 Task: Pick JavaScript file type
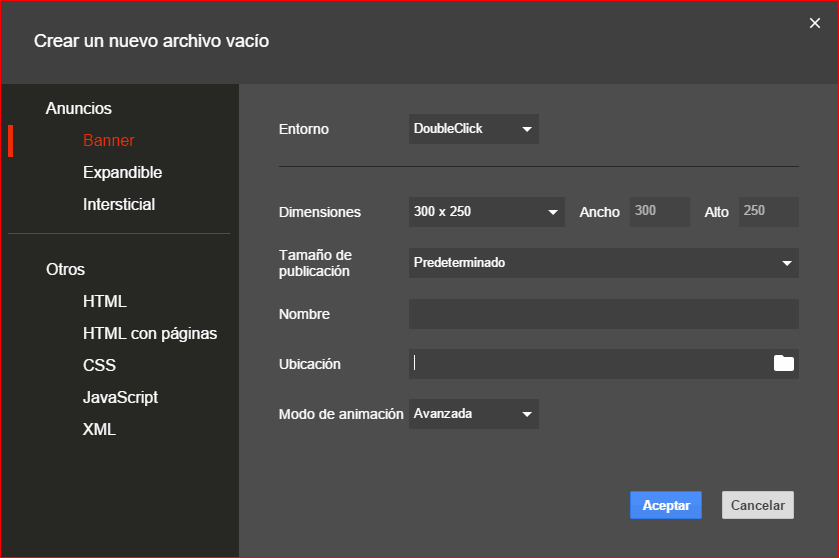click(x=120, y=398)
